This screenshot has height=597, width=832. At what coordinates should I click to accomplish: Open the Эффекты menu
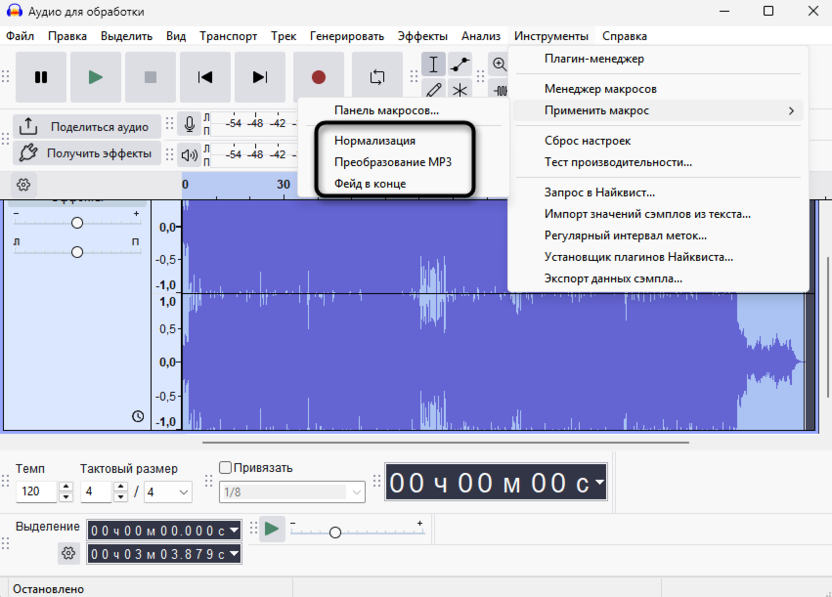pos(424,35)
